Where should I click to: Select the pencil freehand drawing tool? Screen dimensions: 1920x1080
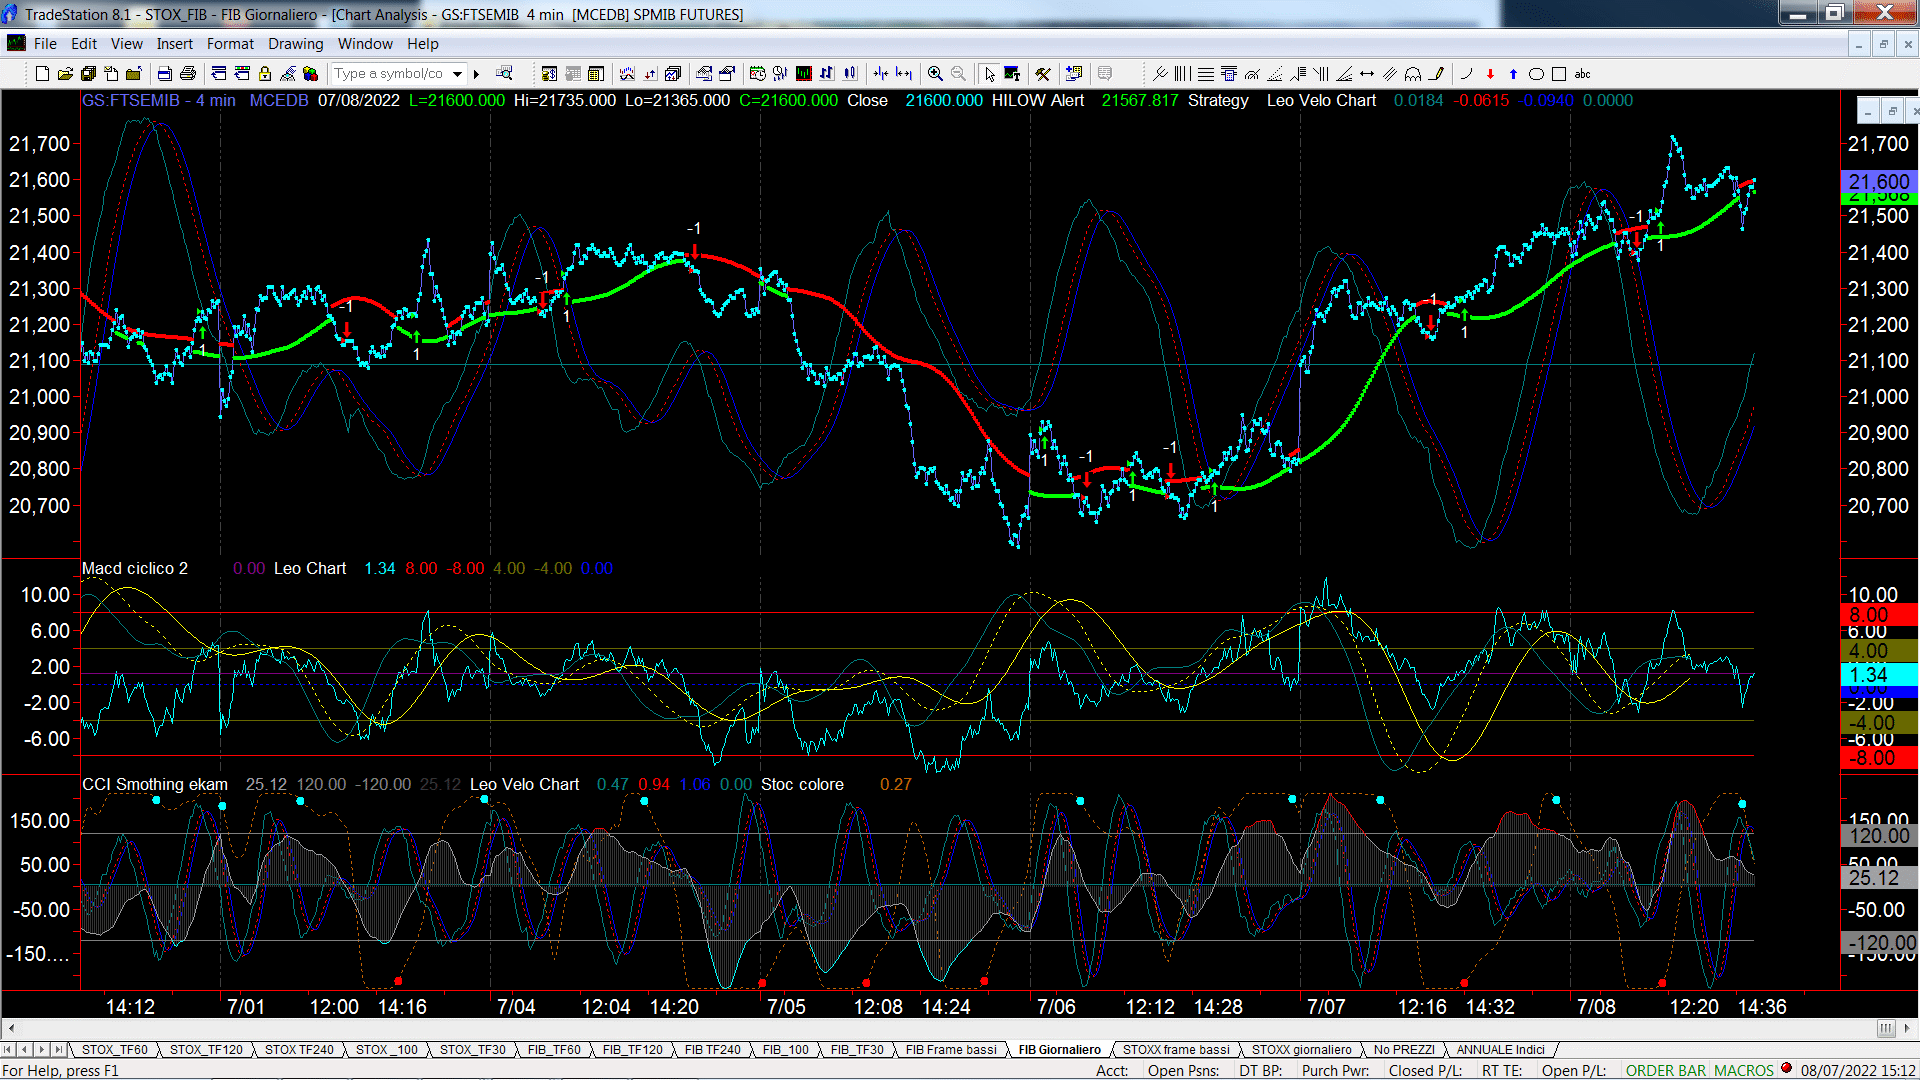click(1437, 74)
